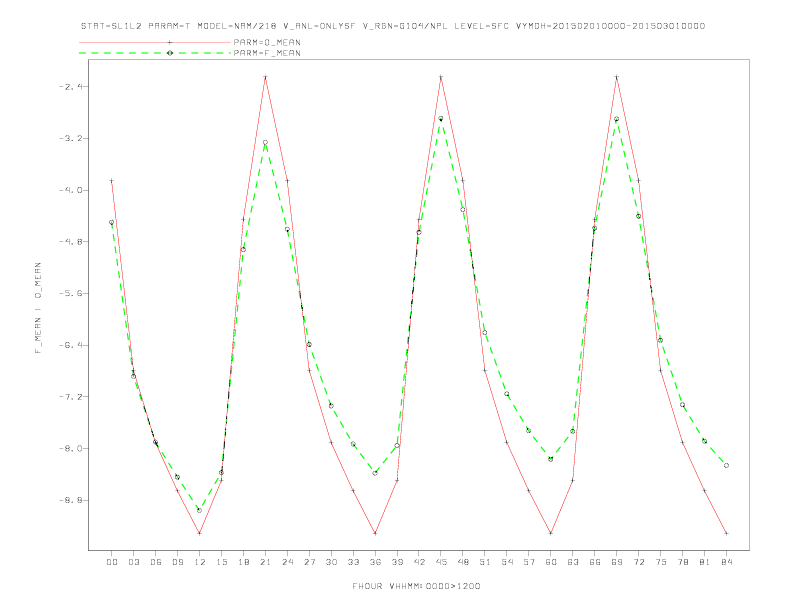
Task: Click x-axis tick label 12
Action: pos(200,562)
